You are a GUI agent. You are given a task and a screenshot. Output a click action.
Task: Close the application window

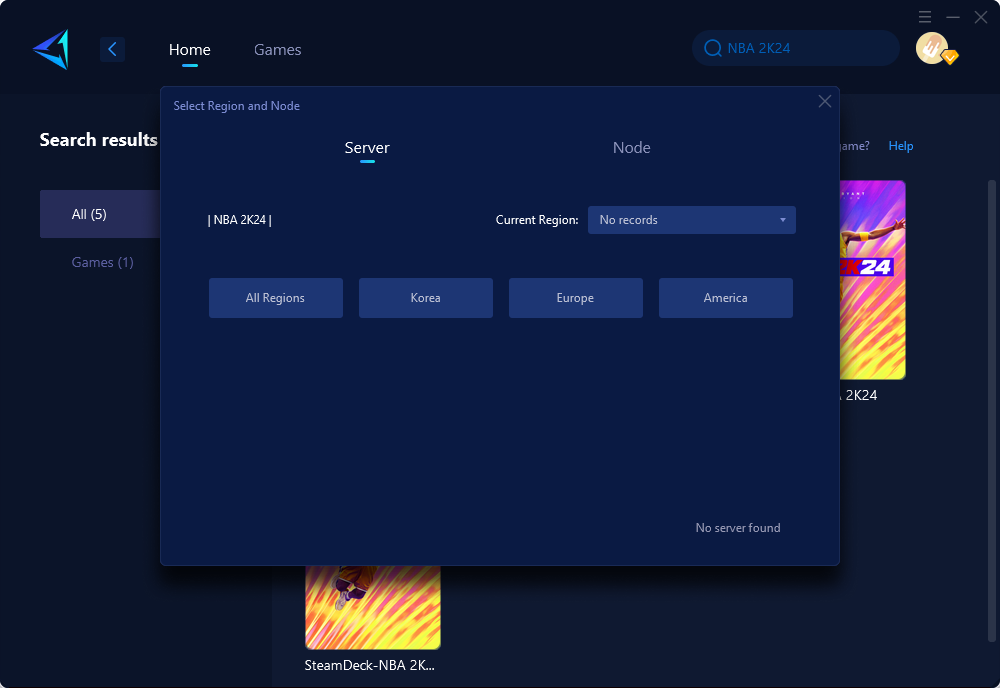click(981, 17)
